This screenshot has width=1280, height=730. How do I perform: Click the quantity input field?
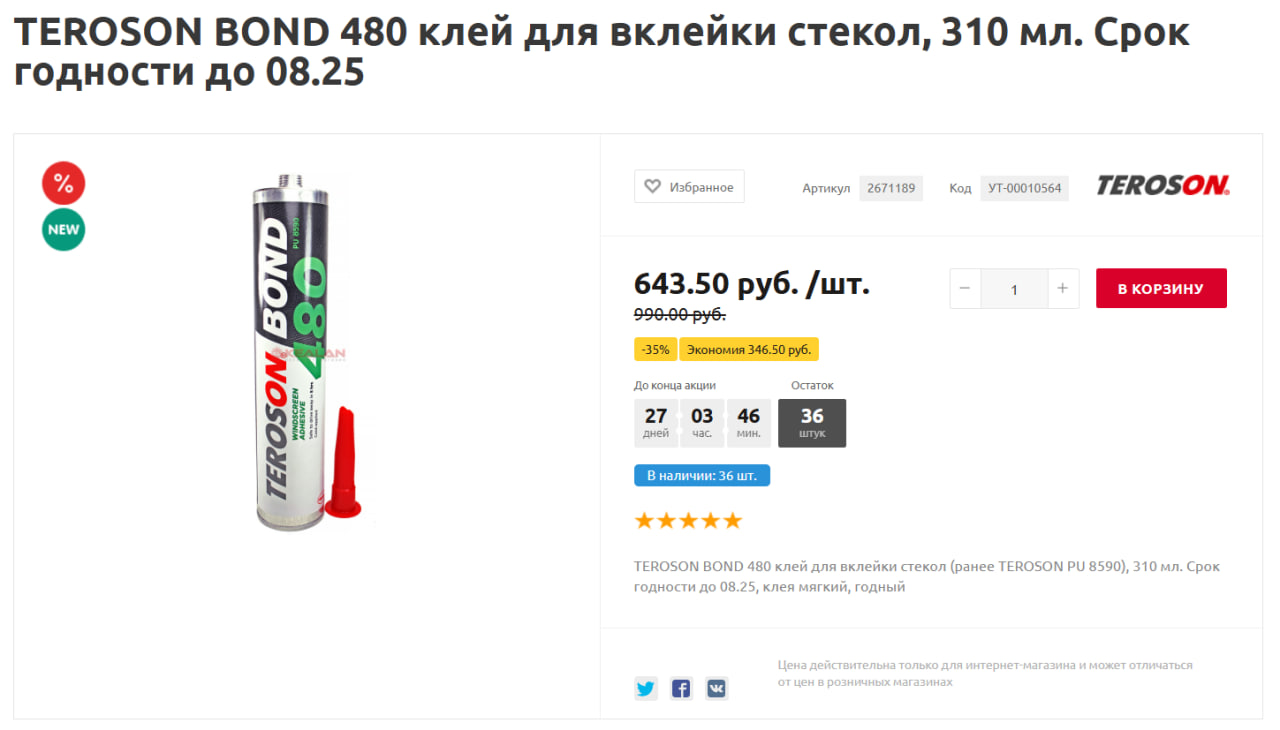pyautogui.click(x=1014, y=288)
